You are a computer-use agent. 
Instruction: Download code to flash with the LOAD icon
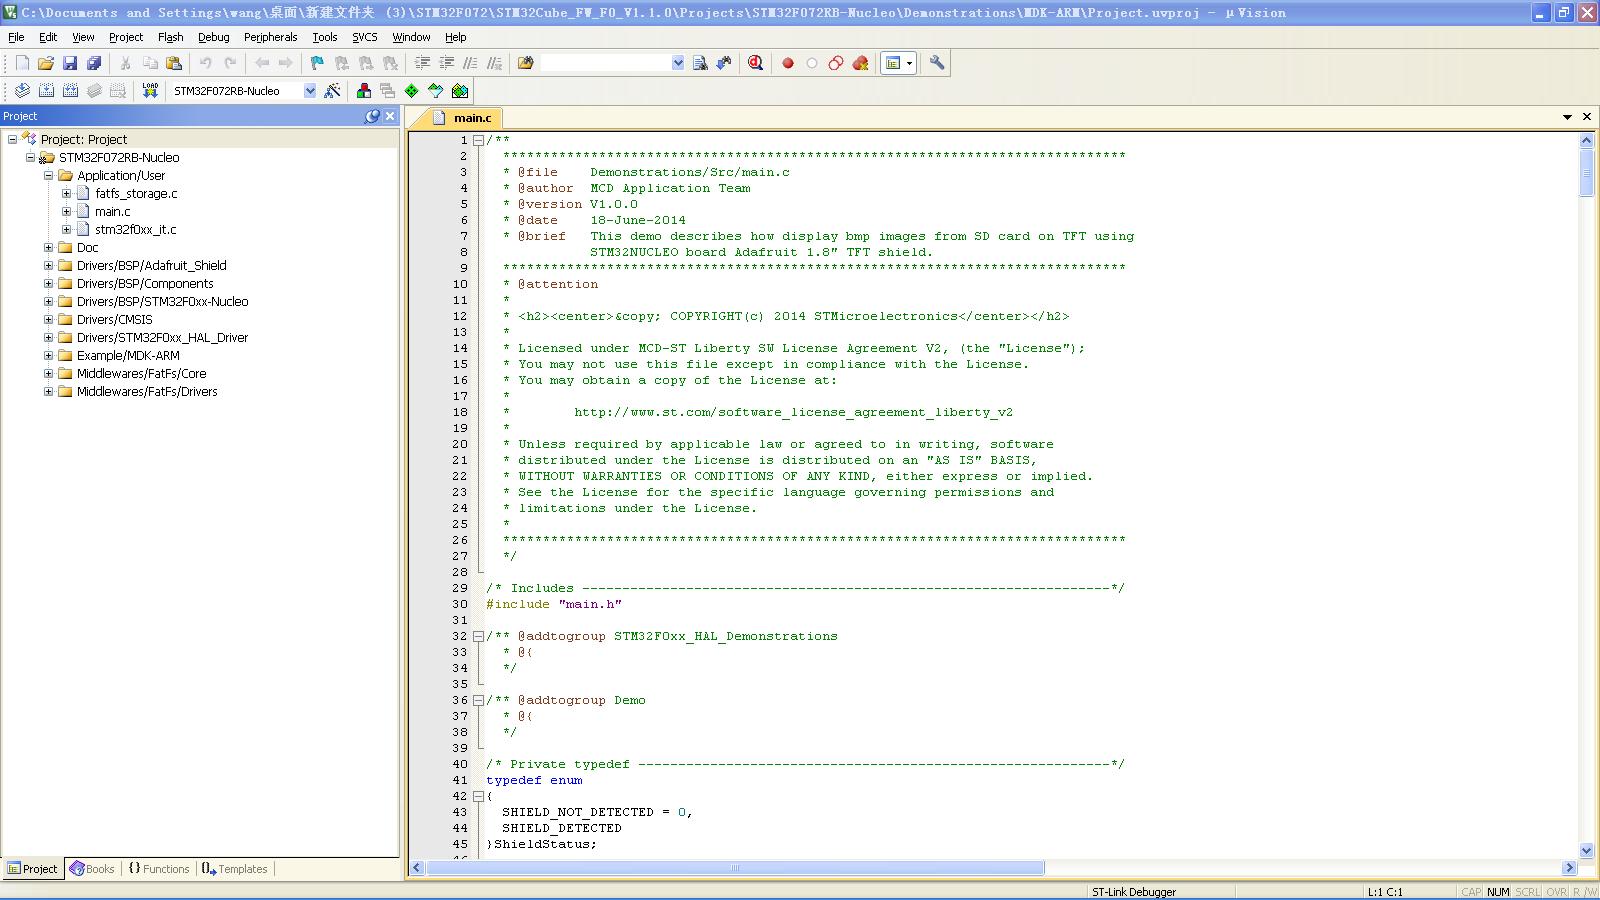tap(150, 91)
